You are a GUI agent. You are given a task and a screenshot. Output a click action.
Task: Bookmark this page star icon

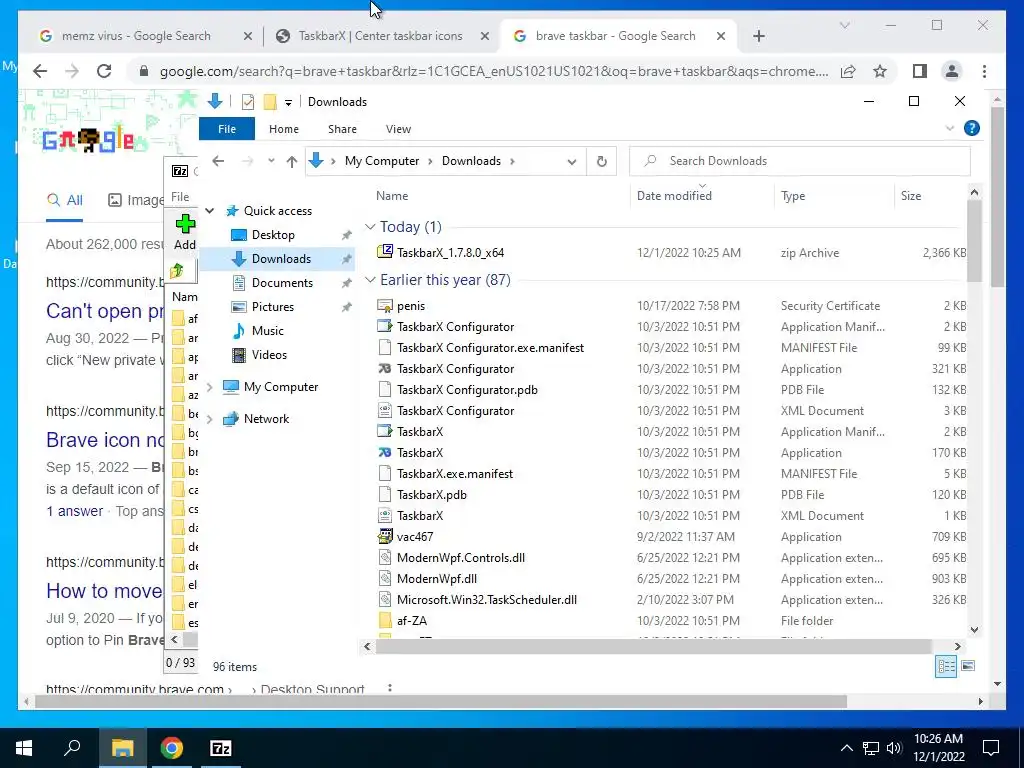click(880, 71)
